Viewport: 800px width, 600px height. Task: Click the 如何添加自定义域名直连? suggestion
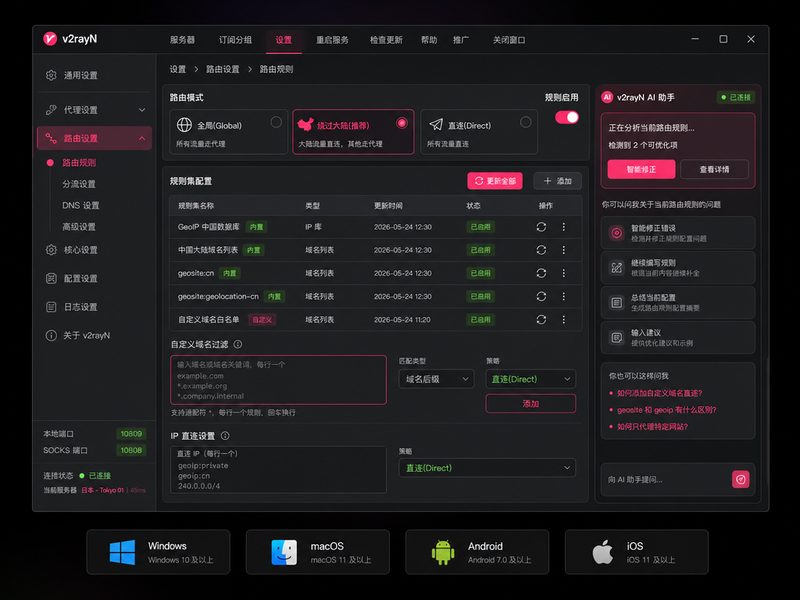click(x=660, y=393)
